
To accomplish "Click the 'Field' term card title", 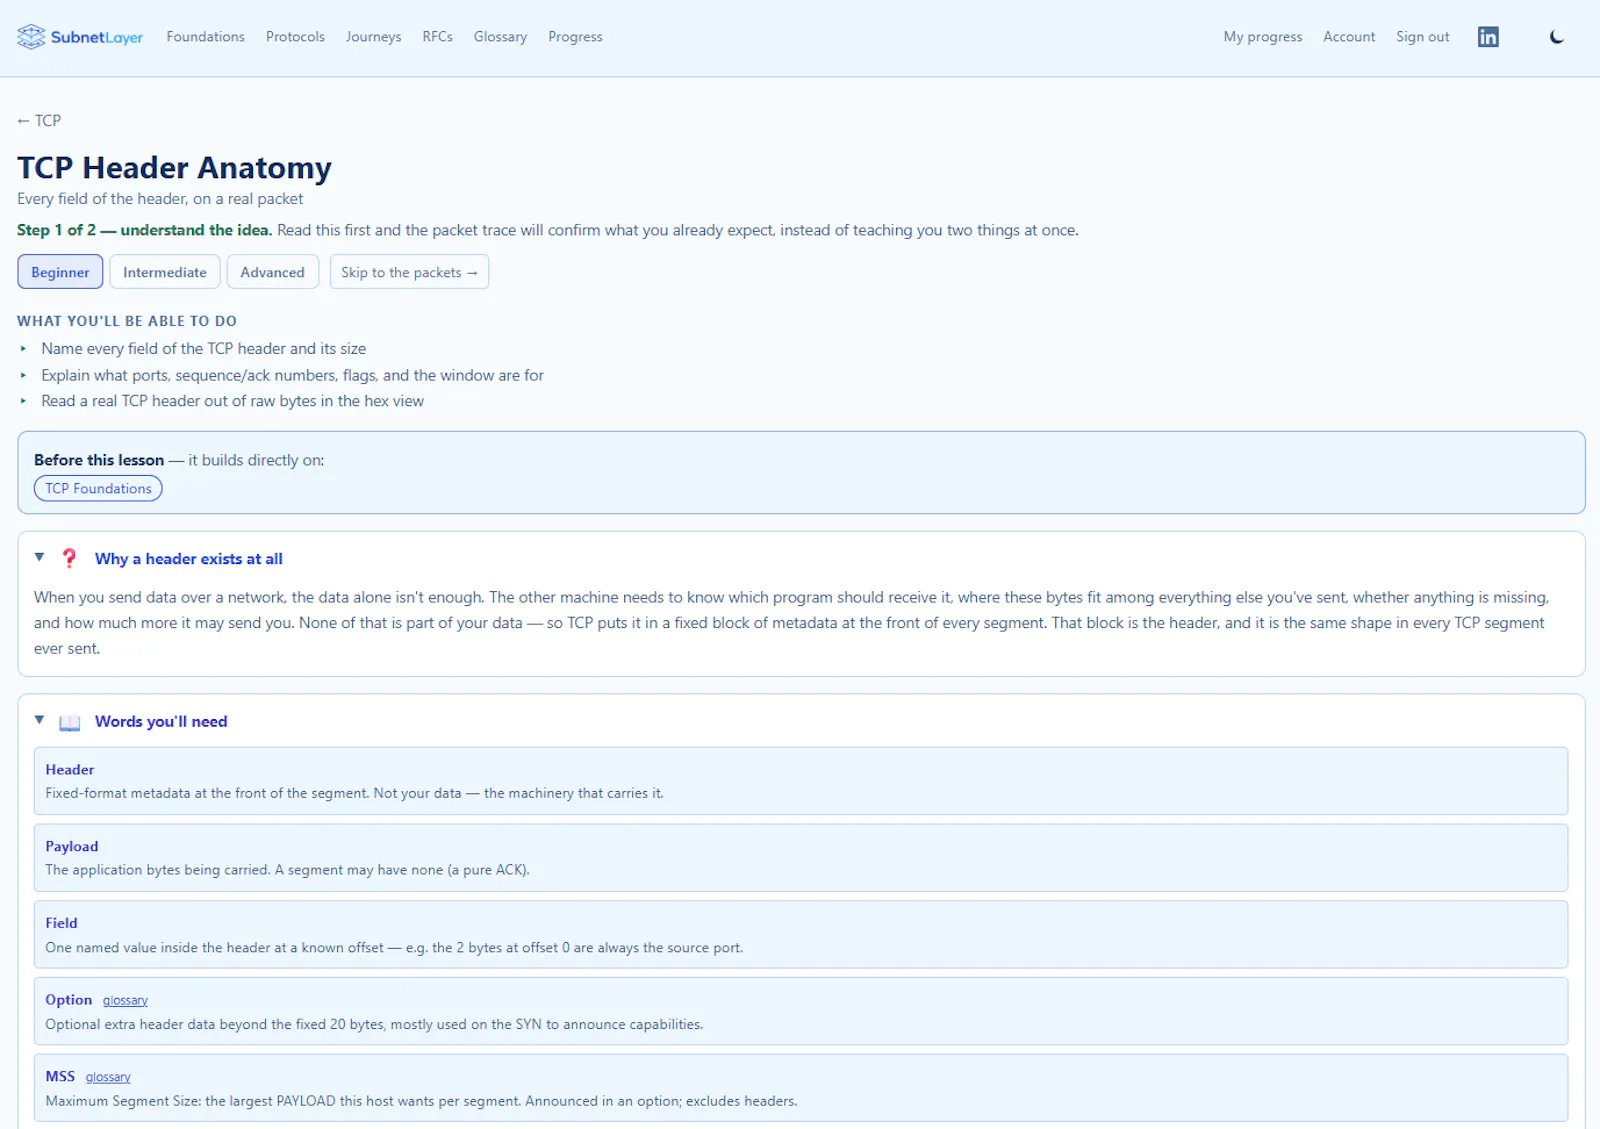I will [61, 923].
